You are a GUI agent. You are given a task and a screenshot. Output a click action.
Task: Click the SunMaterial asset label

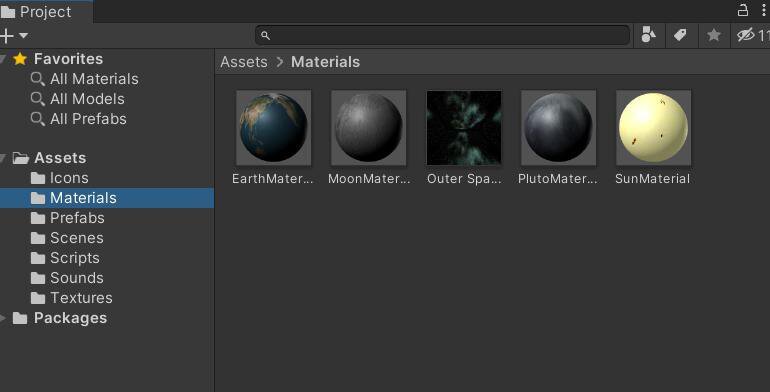(x=653, y=179)
